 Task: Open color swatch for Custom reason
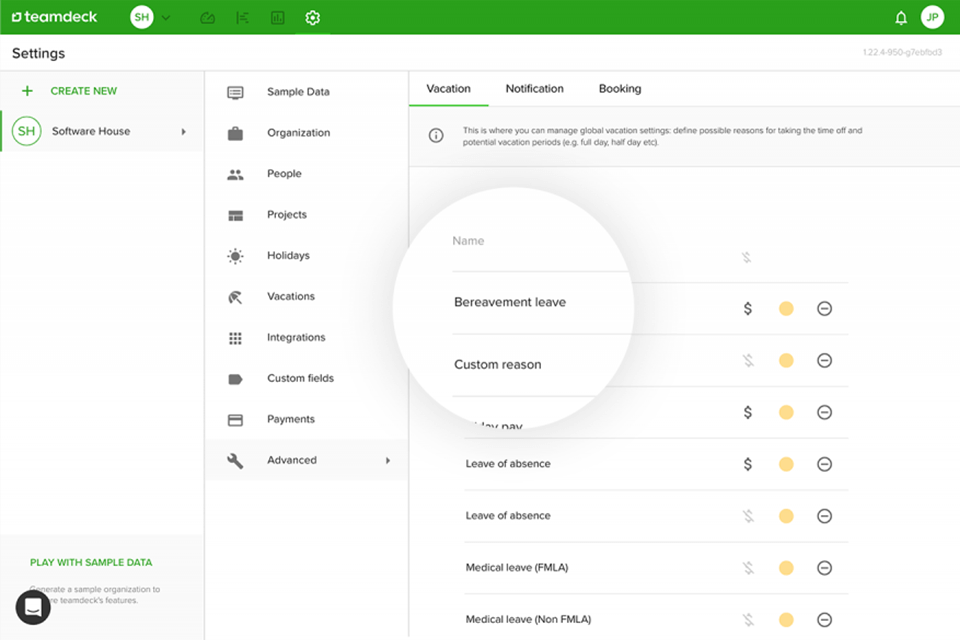click(786, 360)
